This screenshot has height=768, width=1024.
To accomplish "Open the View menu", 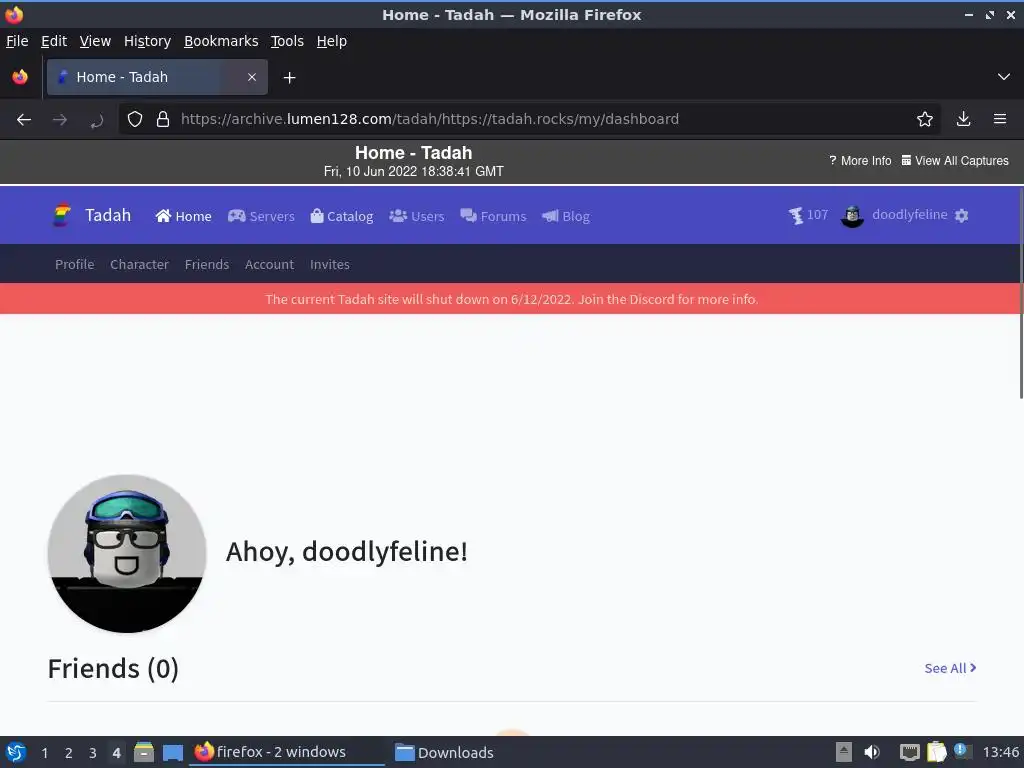I will (x=95, y=41).
